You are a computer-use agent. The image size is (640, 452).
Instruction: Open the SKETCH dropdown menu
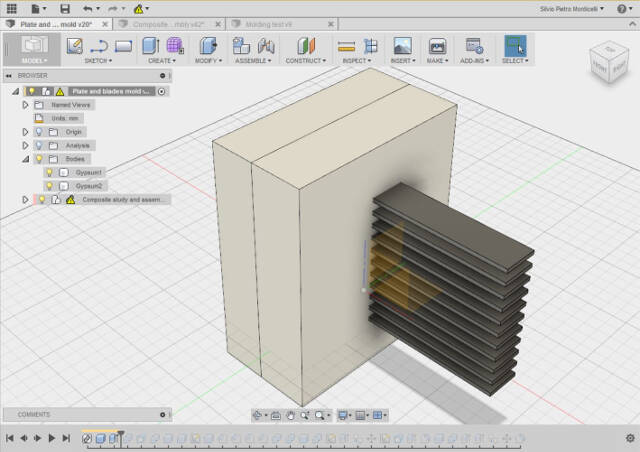98,60
